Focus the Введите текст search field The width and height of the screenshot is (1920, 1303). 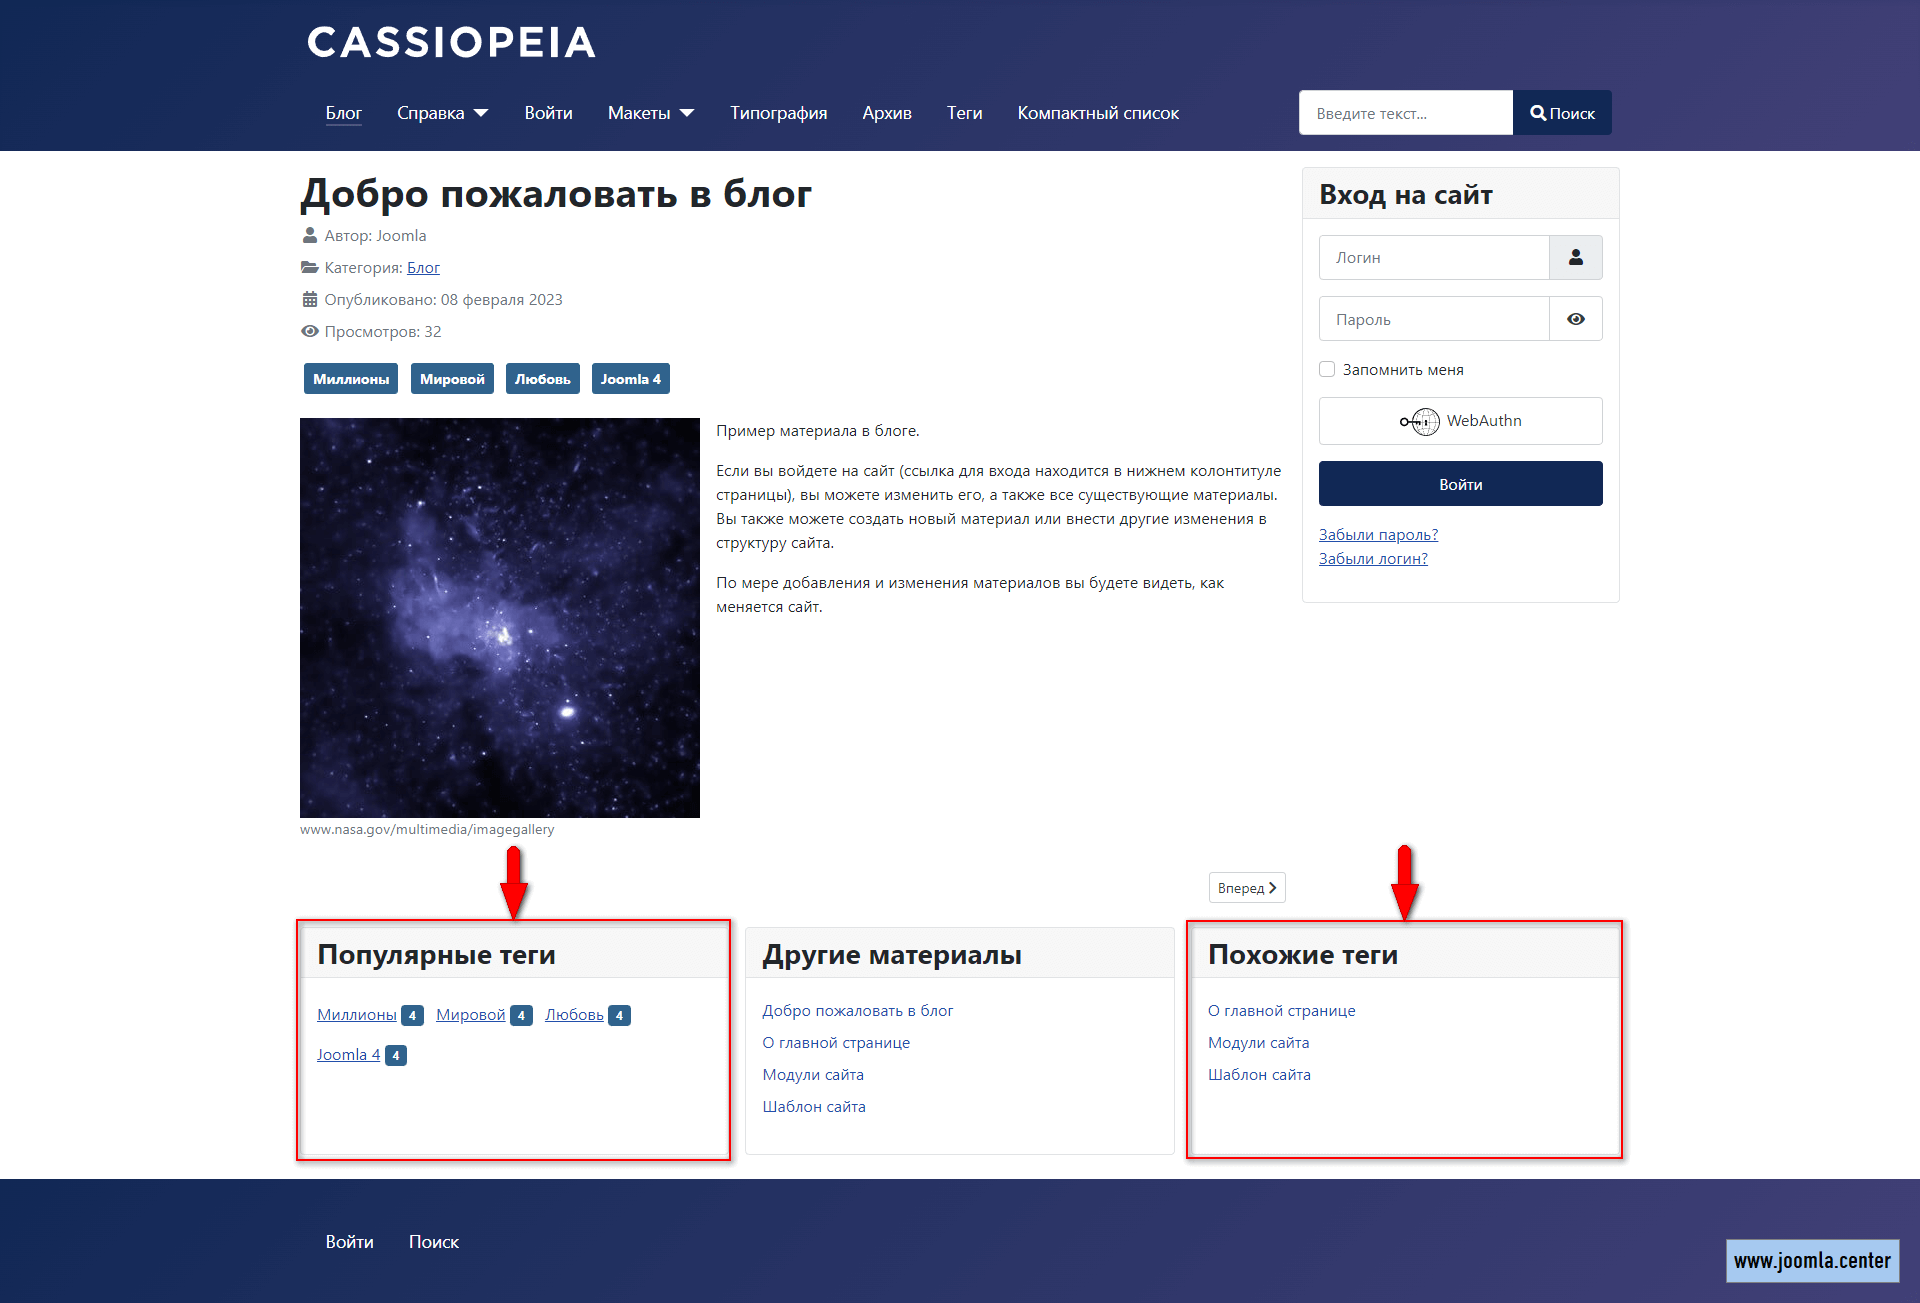[1405, 114]
